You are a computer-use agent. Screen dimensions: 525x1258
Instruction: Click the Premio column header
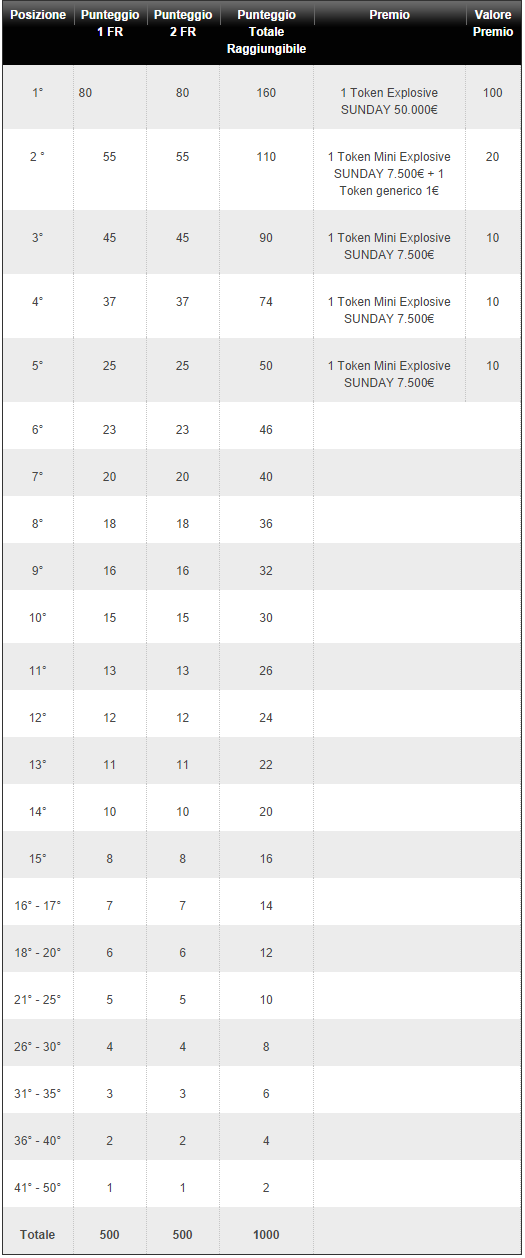[389, 16]
